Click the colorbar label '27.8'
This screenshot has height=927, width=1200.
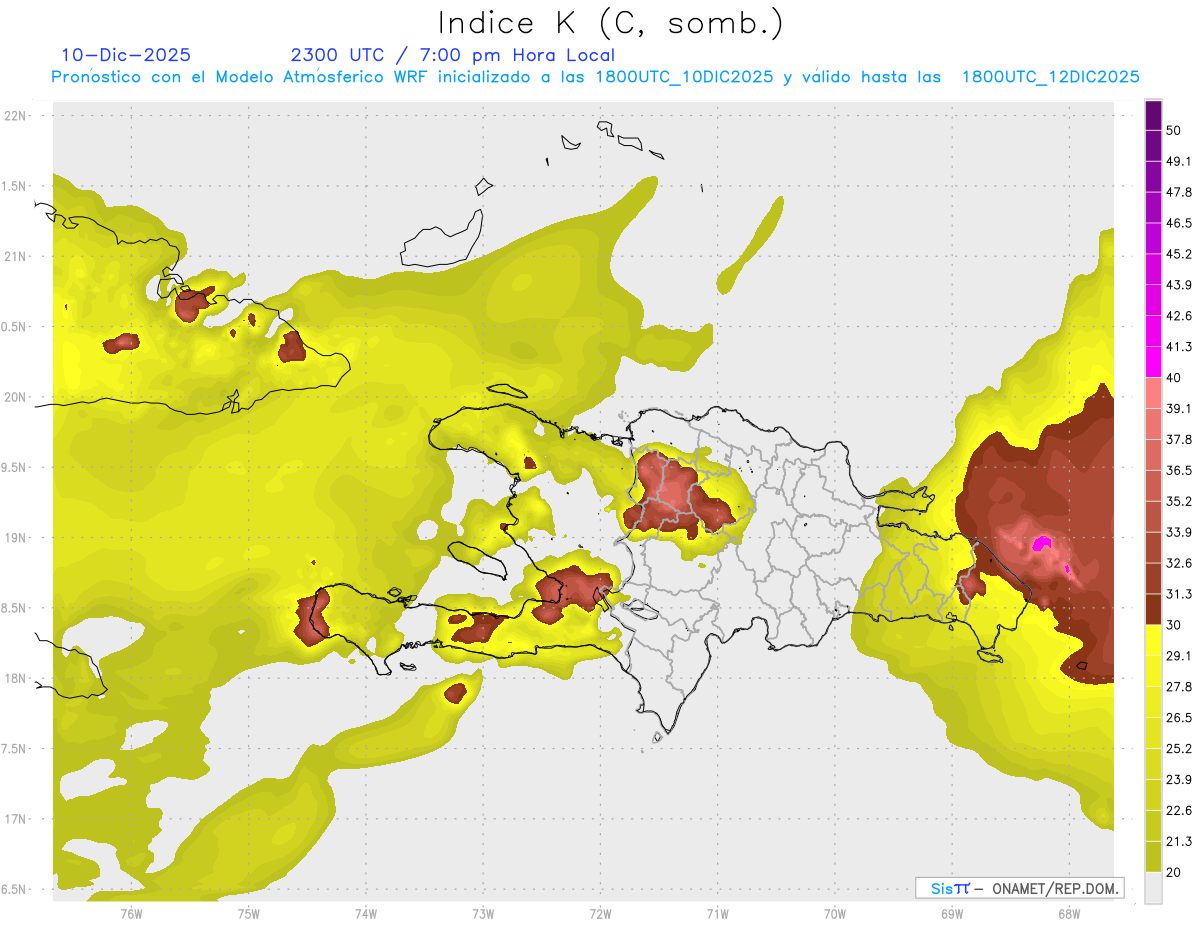pos(1179,687)
